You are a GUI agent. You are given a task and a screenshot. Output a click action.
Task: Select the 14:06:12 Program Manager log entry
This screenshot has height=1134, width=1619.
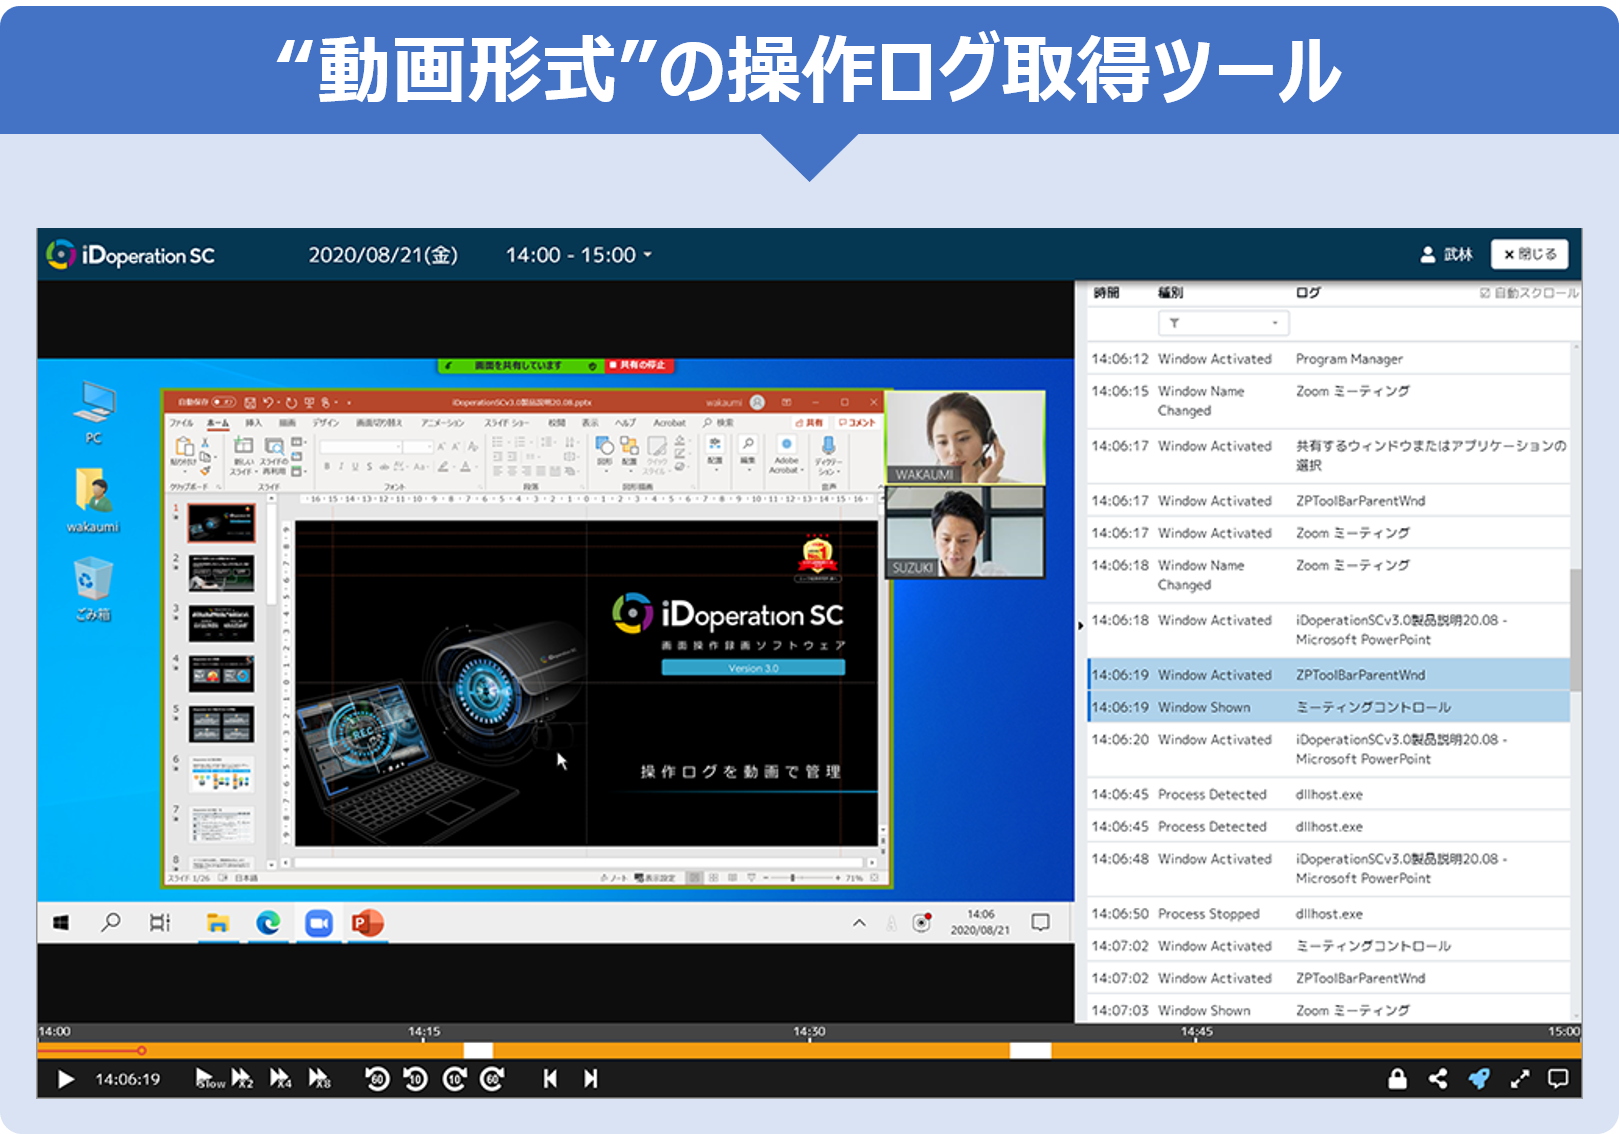point(1327,359)
